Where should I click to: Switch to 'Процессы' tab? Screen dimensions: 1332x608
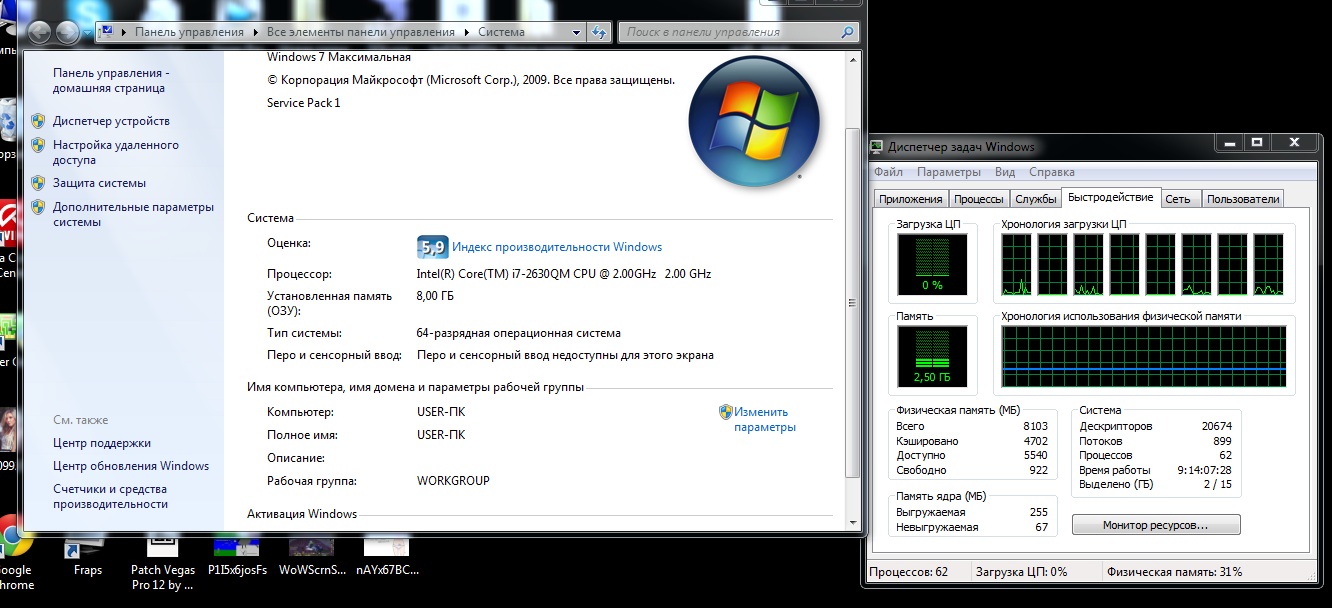(978, 199)
